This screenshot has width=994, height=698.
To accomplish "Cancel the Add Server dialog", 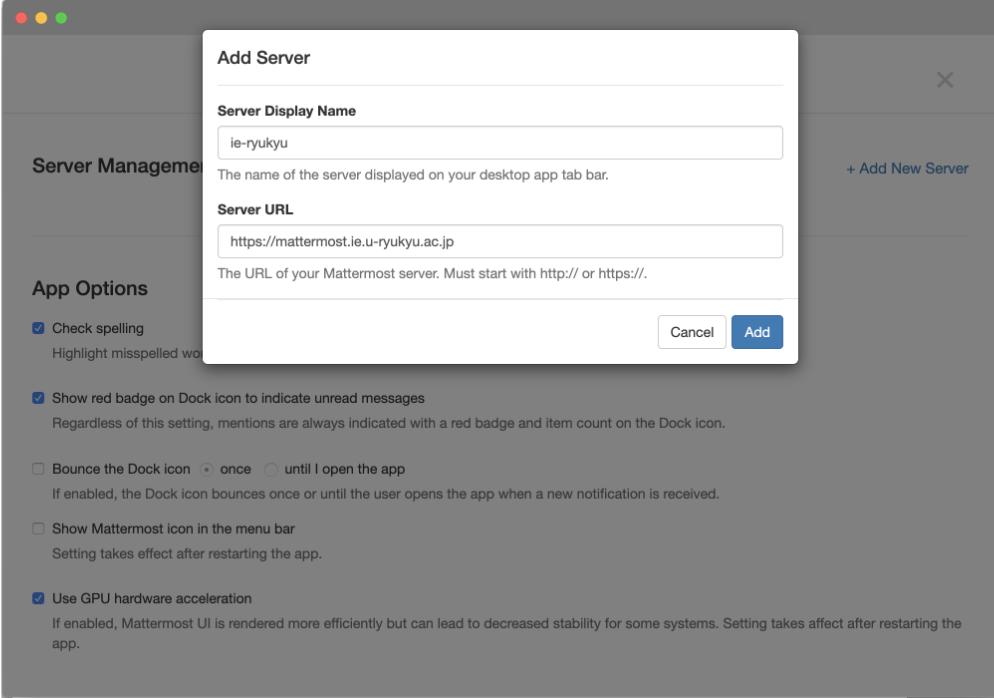I will (691, 333).
